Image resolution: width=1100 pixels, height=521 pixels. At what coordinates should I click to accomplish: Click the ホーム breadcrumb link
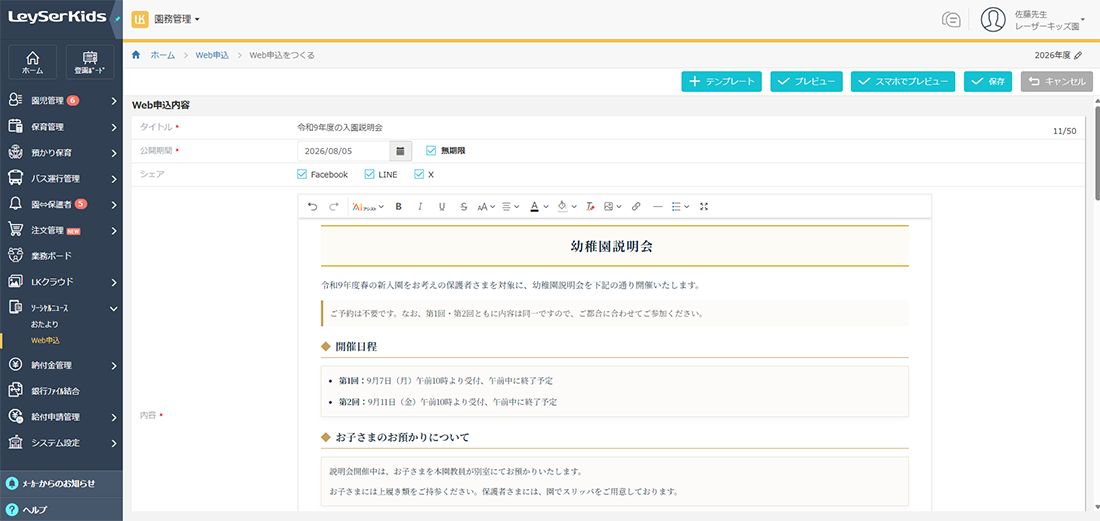[x=163, y=55]
